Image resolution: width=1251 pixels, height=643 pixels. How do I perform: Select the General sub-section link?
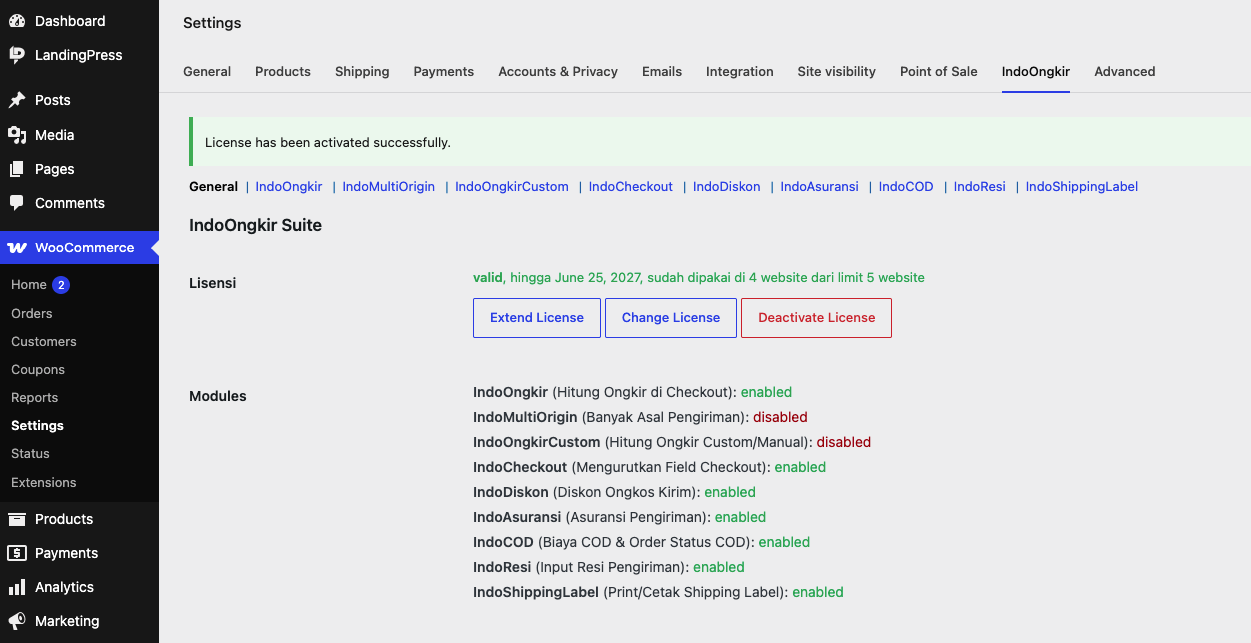point(213,187)
